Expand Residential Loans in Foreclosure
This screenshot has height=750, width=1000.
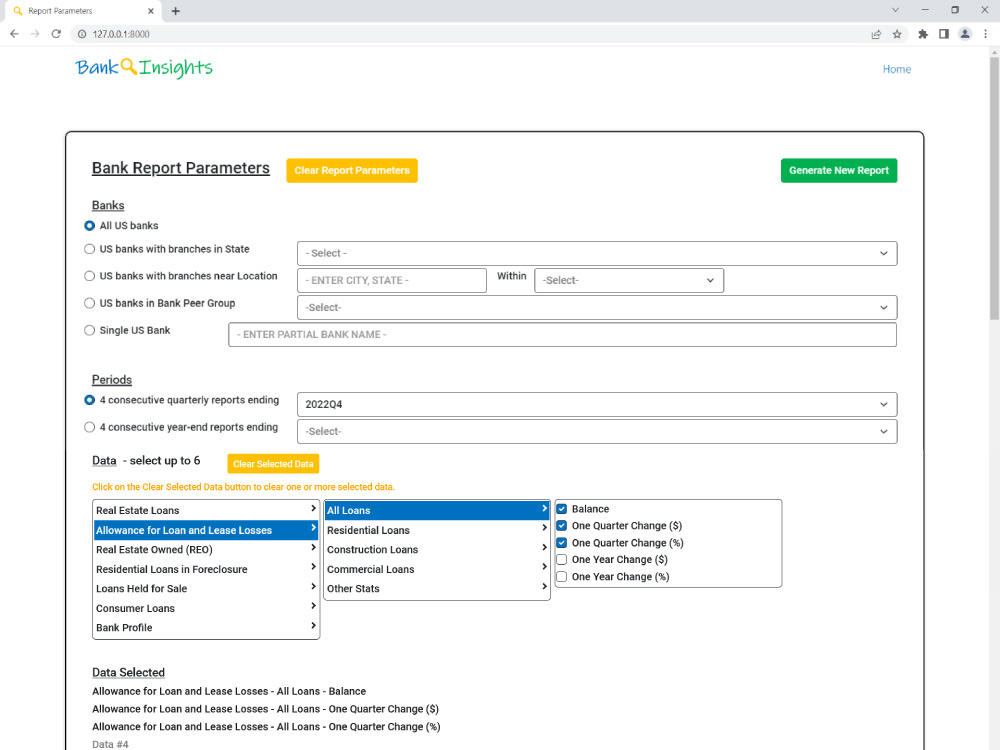(x=206, y=569)
